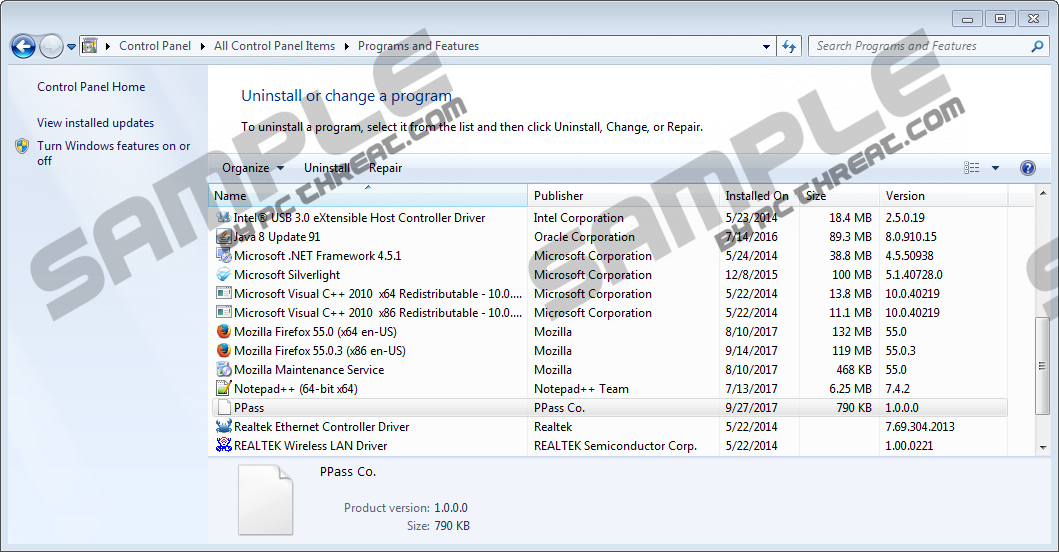
Task: Click PPass Co. publisher cell
Action: point(559,407)
